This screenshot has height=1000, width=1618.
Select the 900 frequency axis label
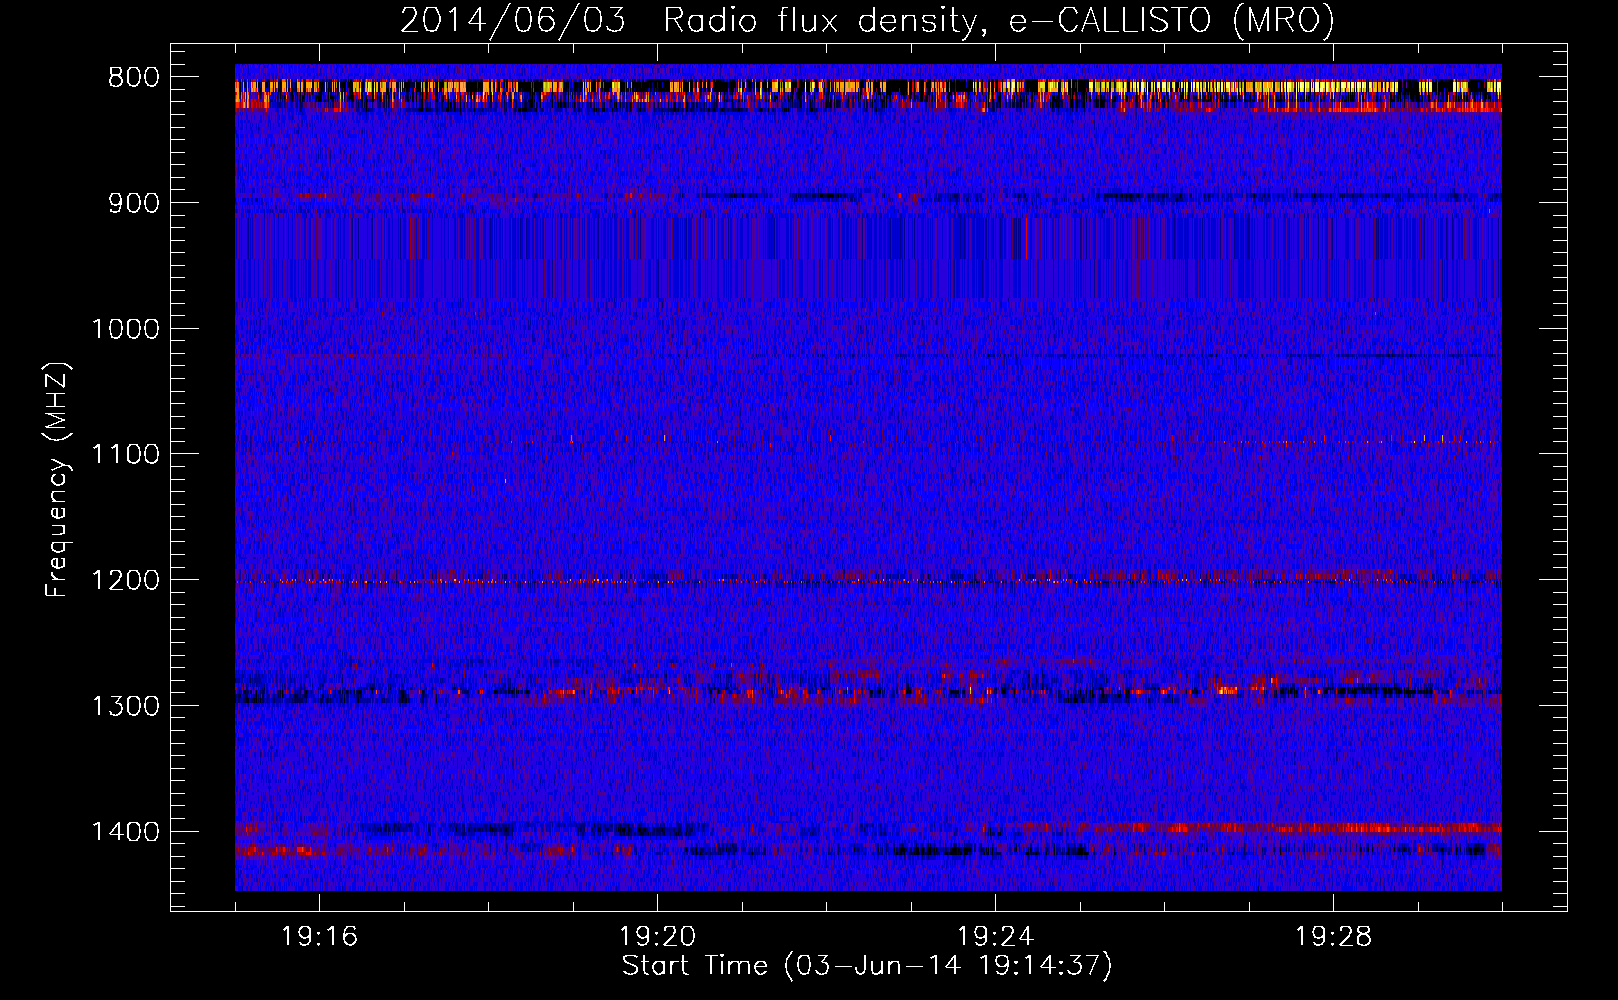133,203
